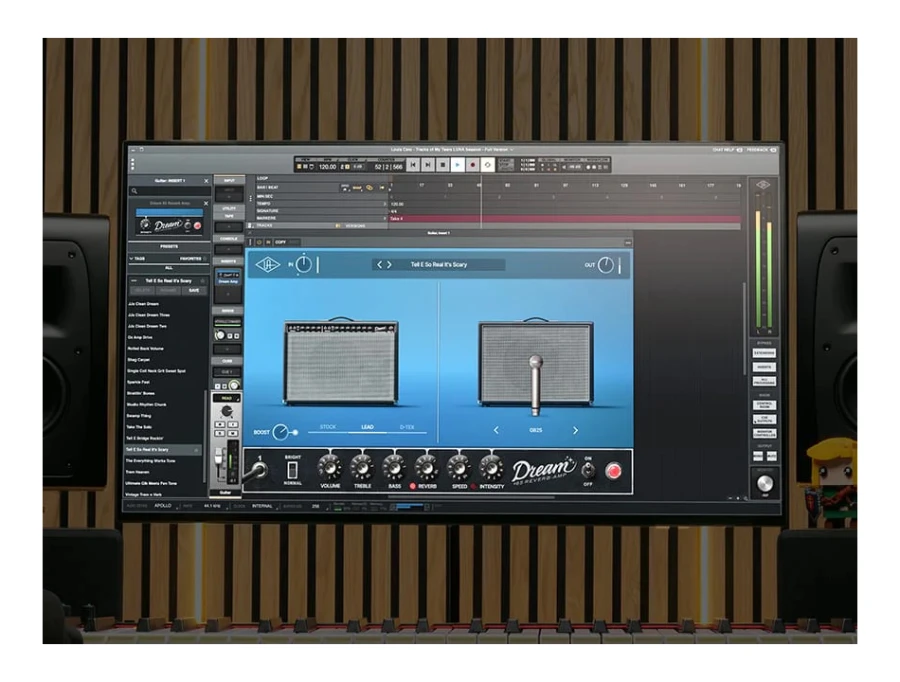900x682 pixels.
Task: Load the Trem Heaven preset
Action: pyautogui.click(x=138, y=472)
